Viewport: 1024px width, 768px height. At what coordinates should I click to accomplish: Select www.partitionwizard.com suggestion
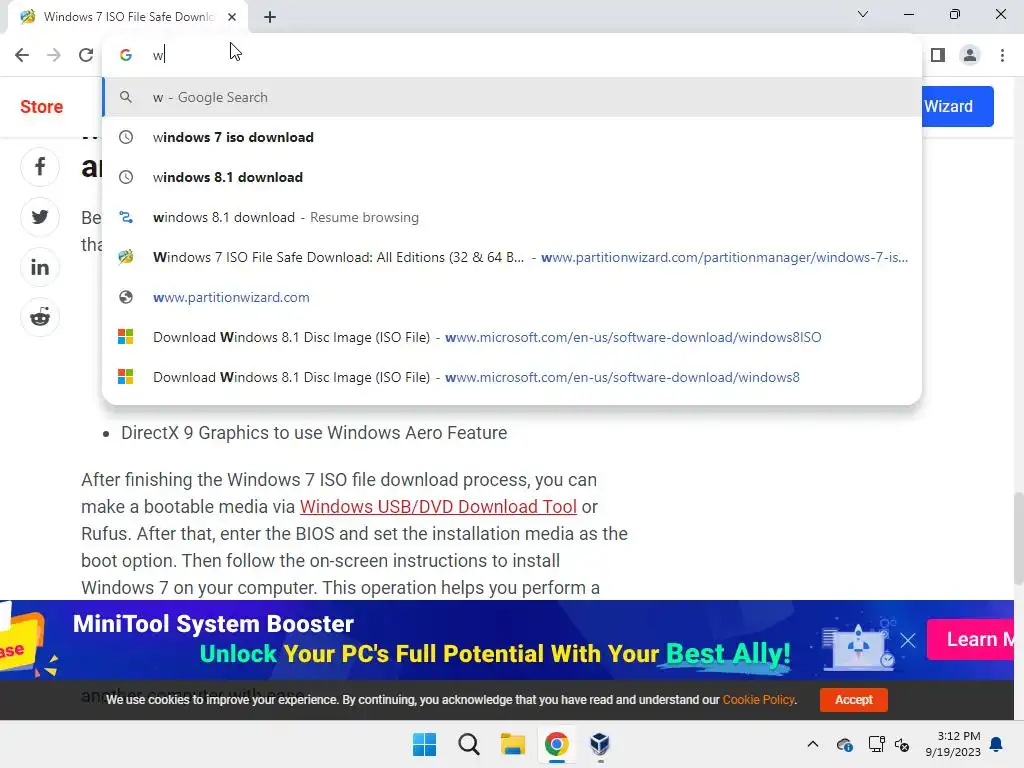[x=512, y=297]
